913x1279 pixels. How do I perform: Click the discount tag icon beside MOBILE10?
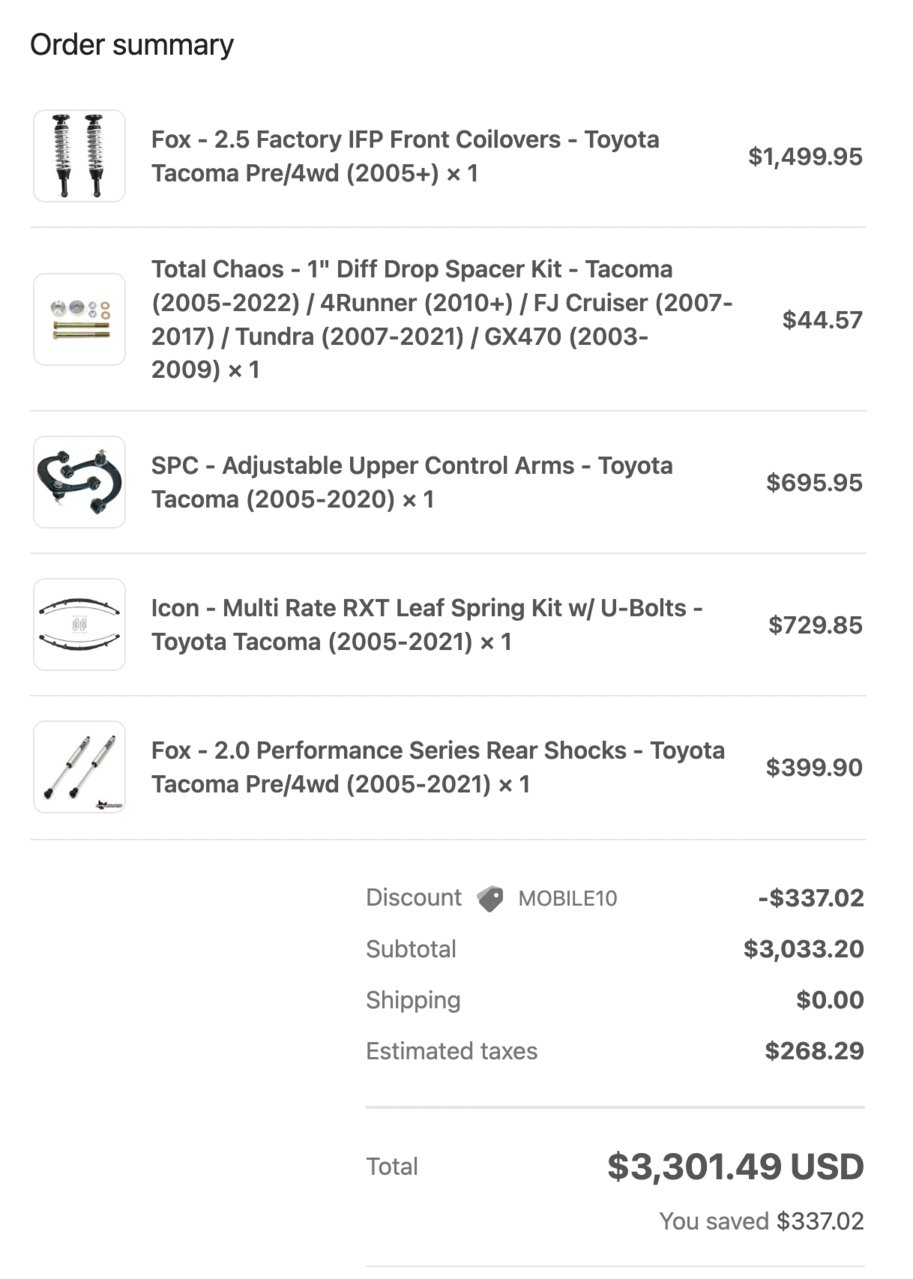point(490,898)
